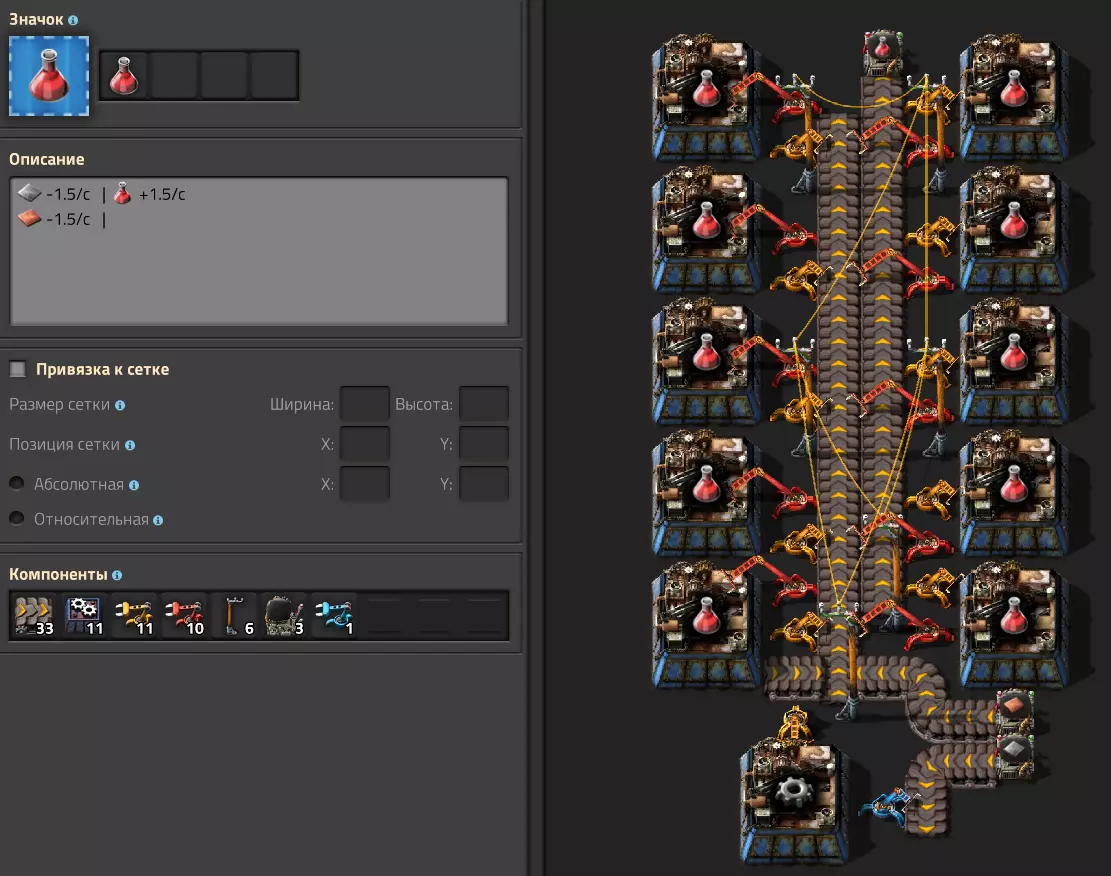Click the second empty icon slot
This screenshot has width=1111, height=876.
point(174,75)
